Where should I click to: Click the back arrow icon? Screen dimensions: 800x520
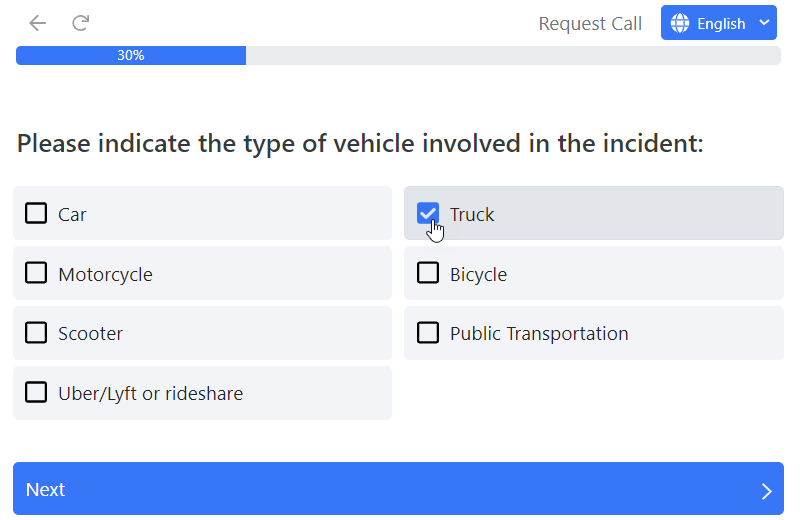tap(37, 23)
